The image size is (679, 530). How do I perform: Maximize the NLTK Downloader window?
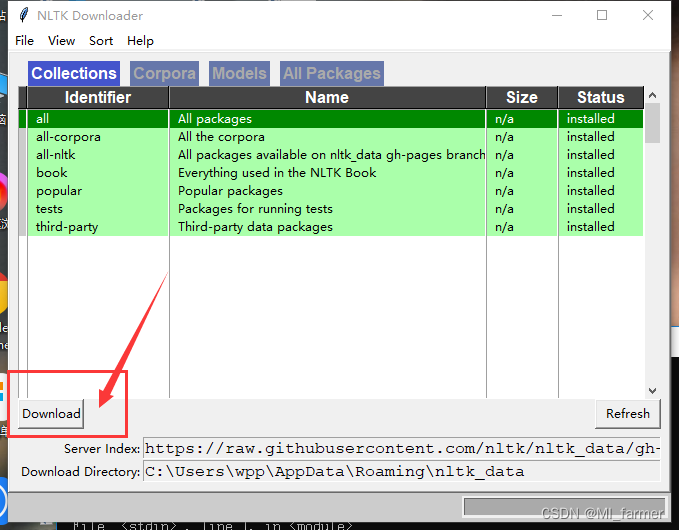(x=602, y=15)
